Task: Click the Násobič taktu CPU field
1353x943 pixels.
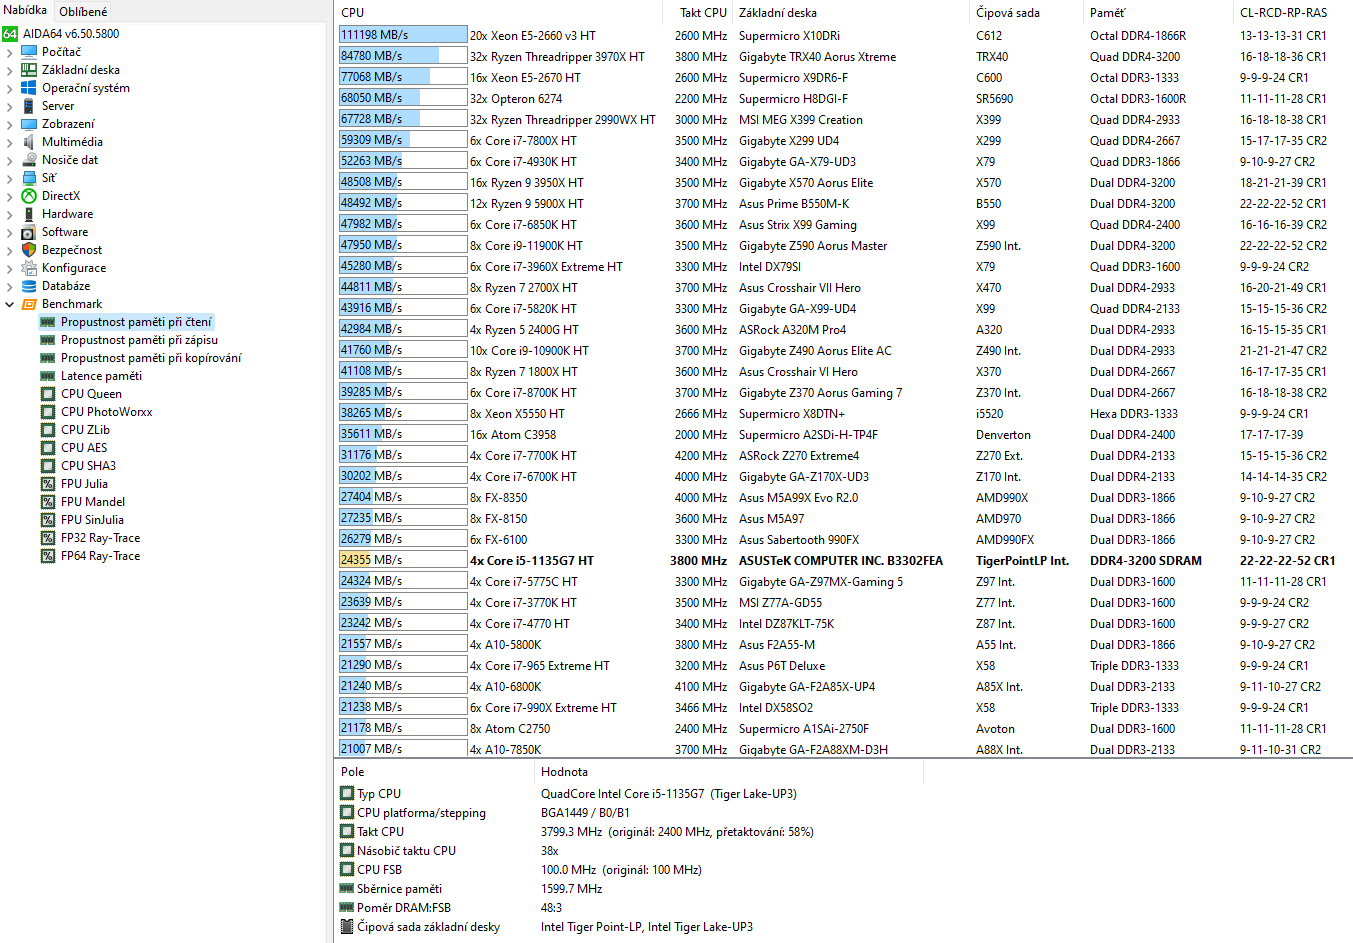Action: pyautogui.click(x=406, y=851)
